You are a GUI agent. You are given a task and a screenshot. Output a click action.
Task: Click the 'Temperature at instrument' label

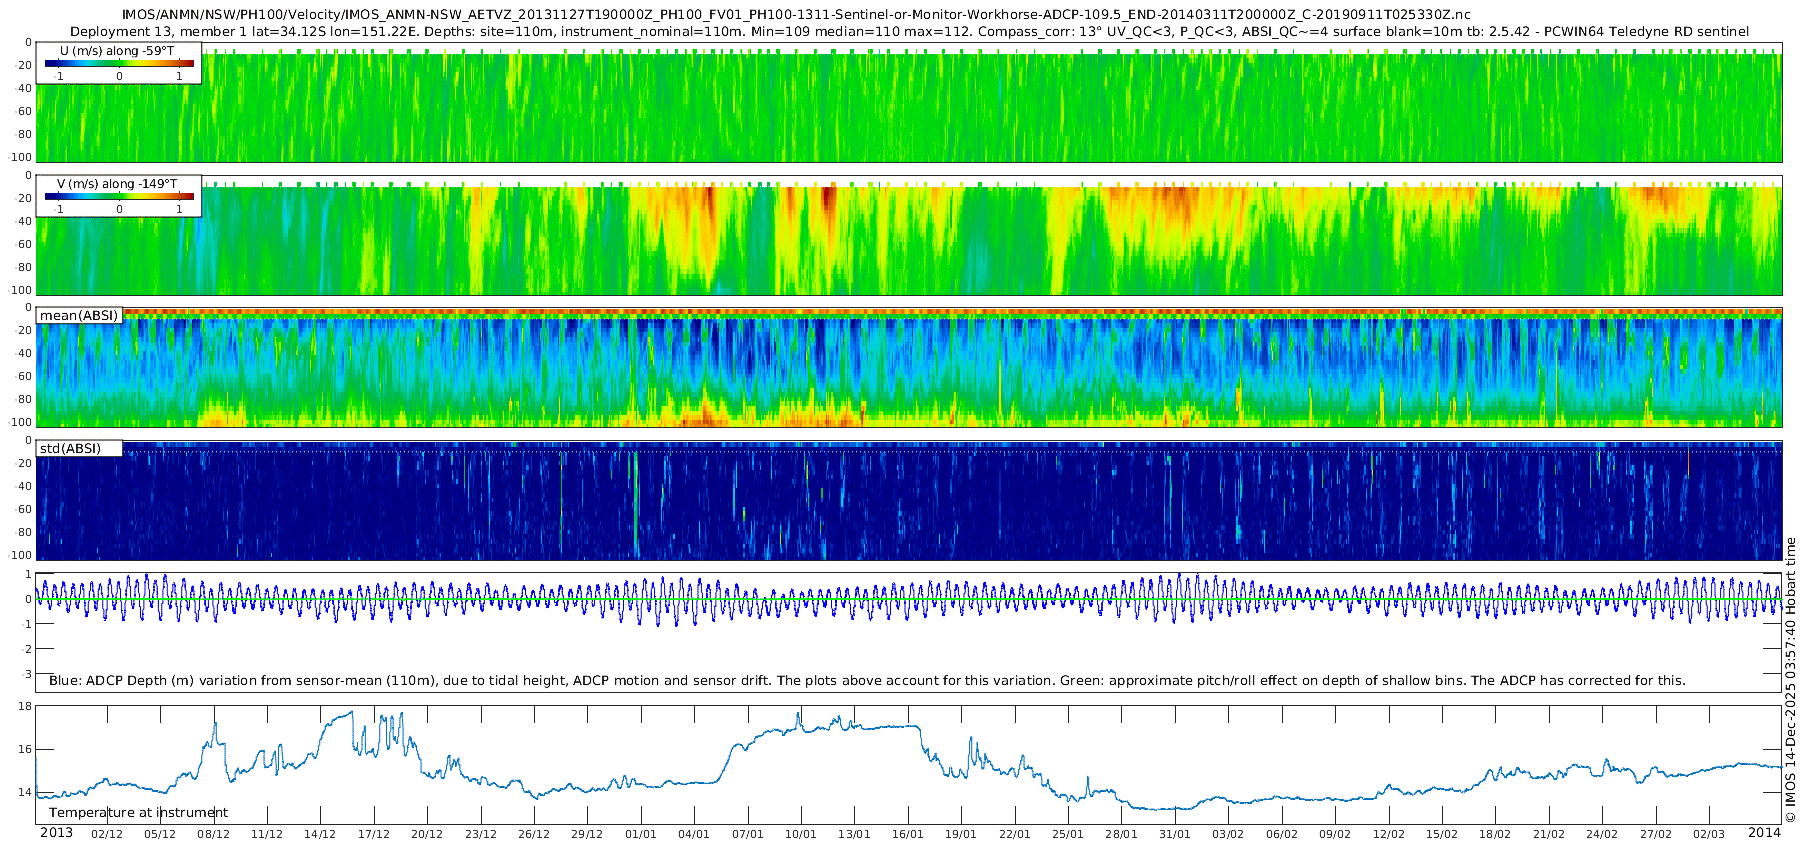coord(138,813)
